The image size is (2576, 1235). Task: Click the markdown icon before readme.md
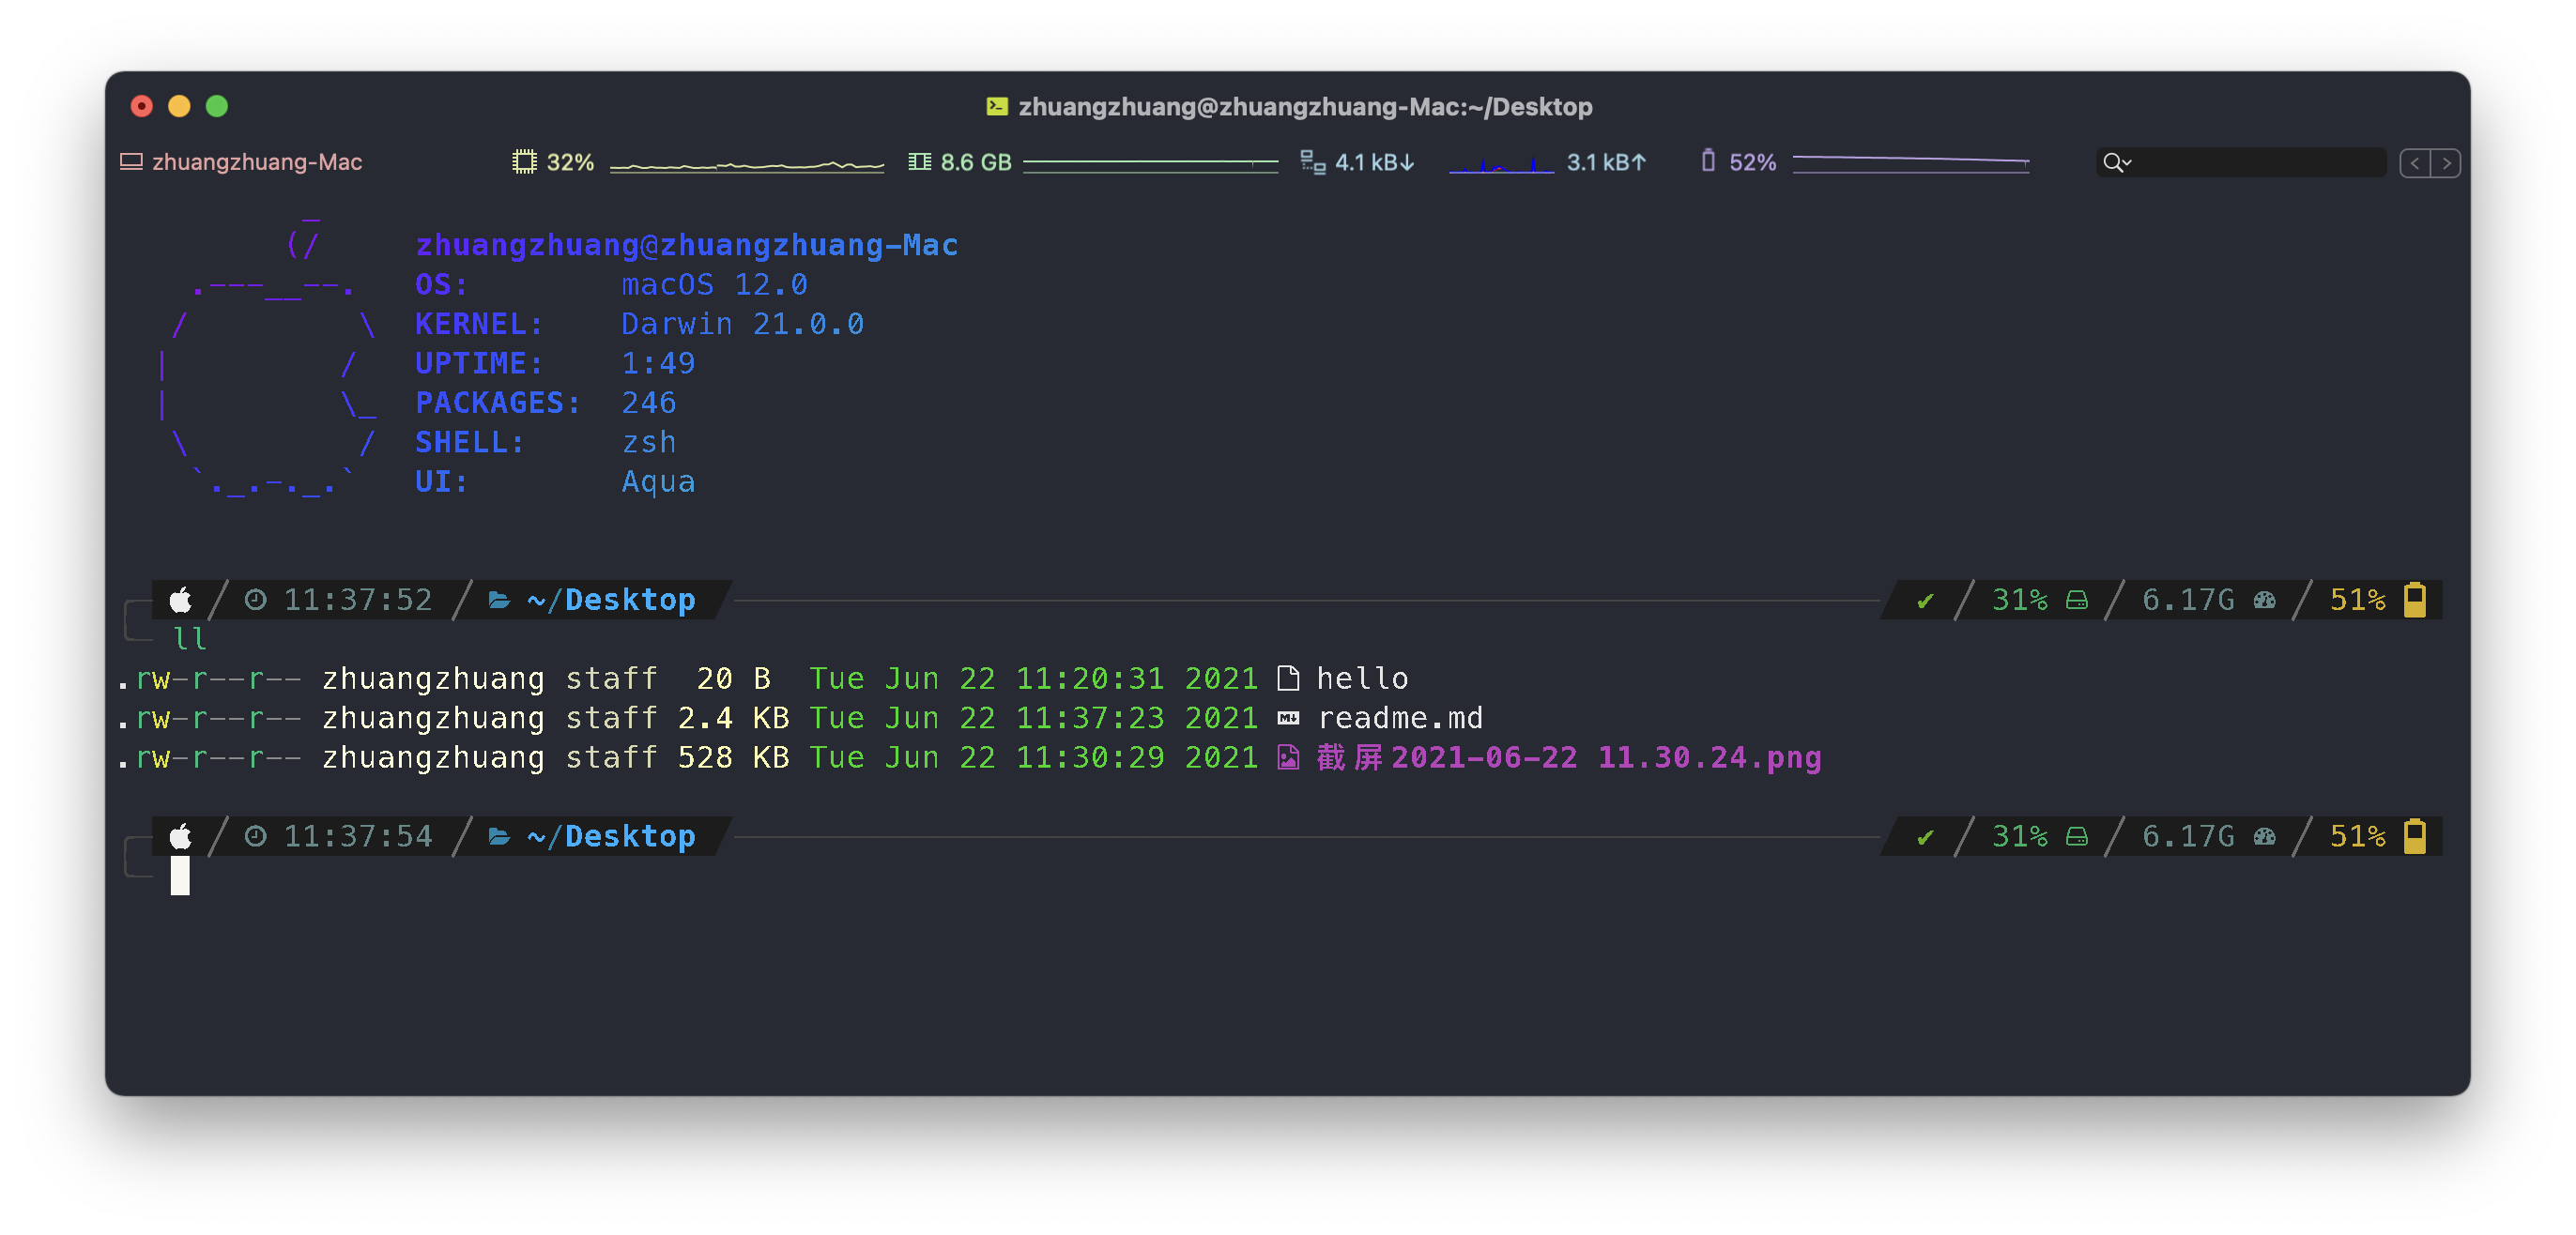1288,718
